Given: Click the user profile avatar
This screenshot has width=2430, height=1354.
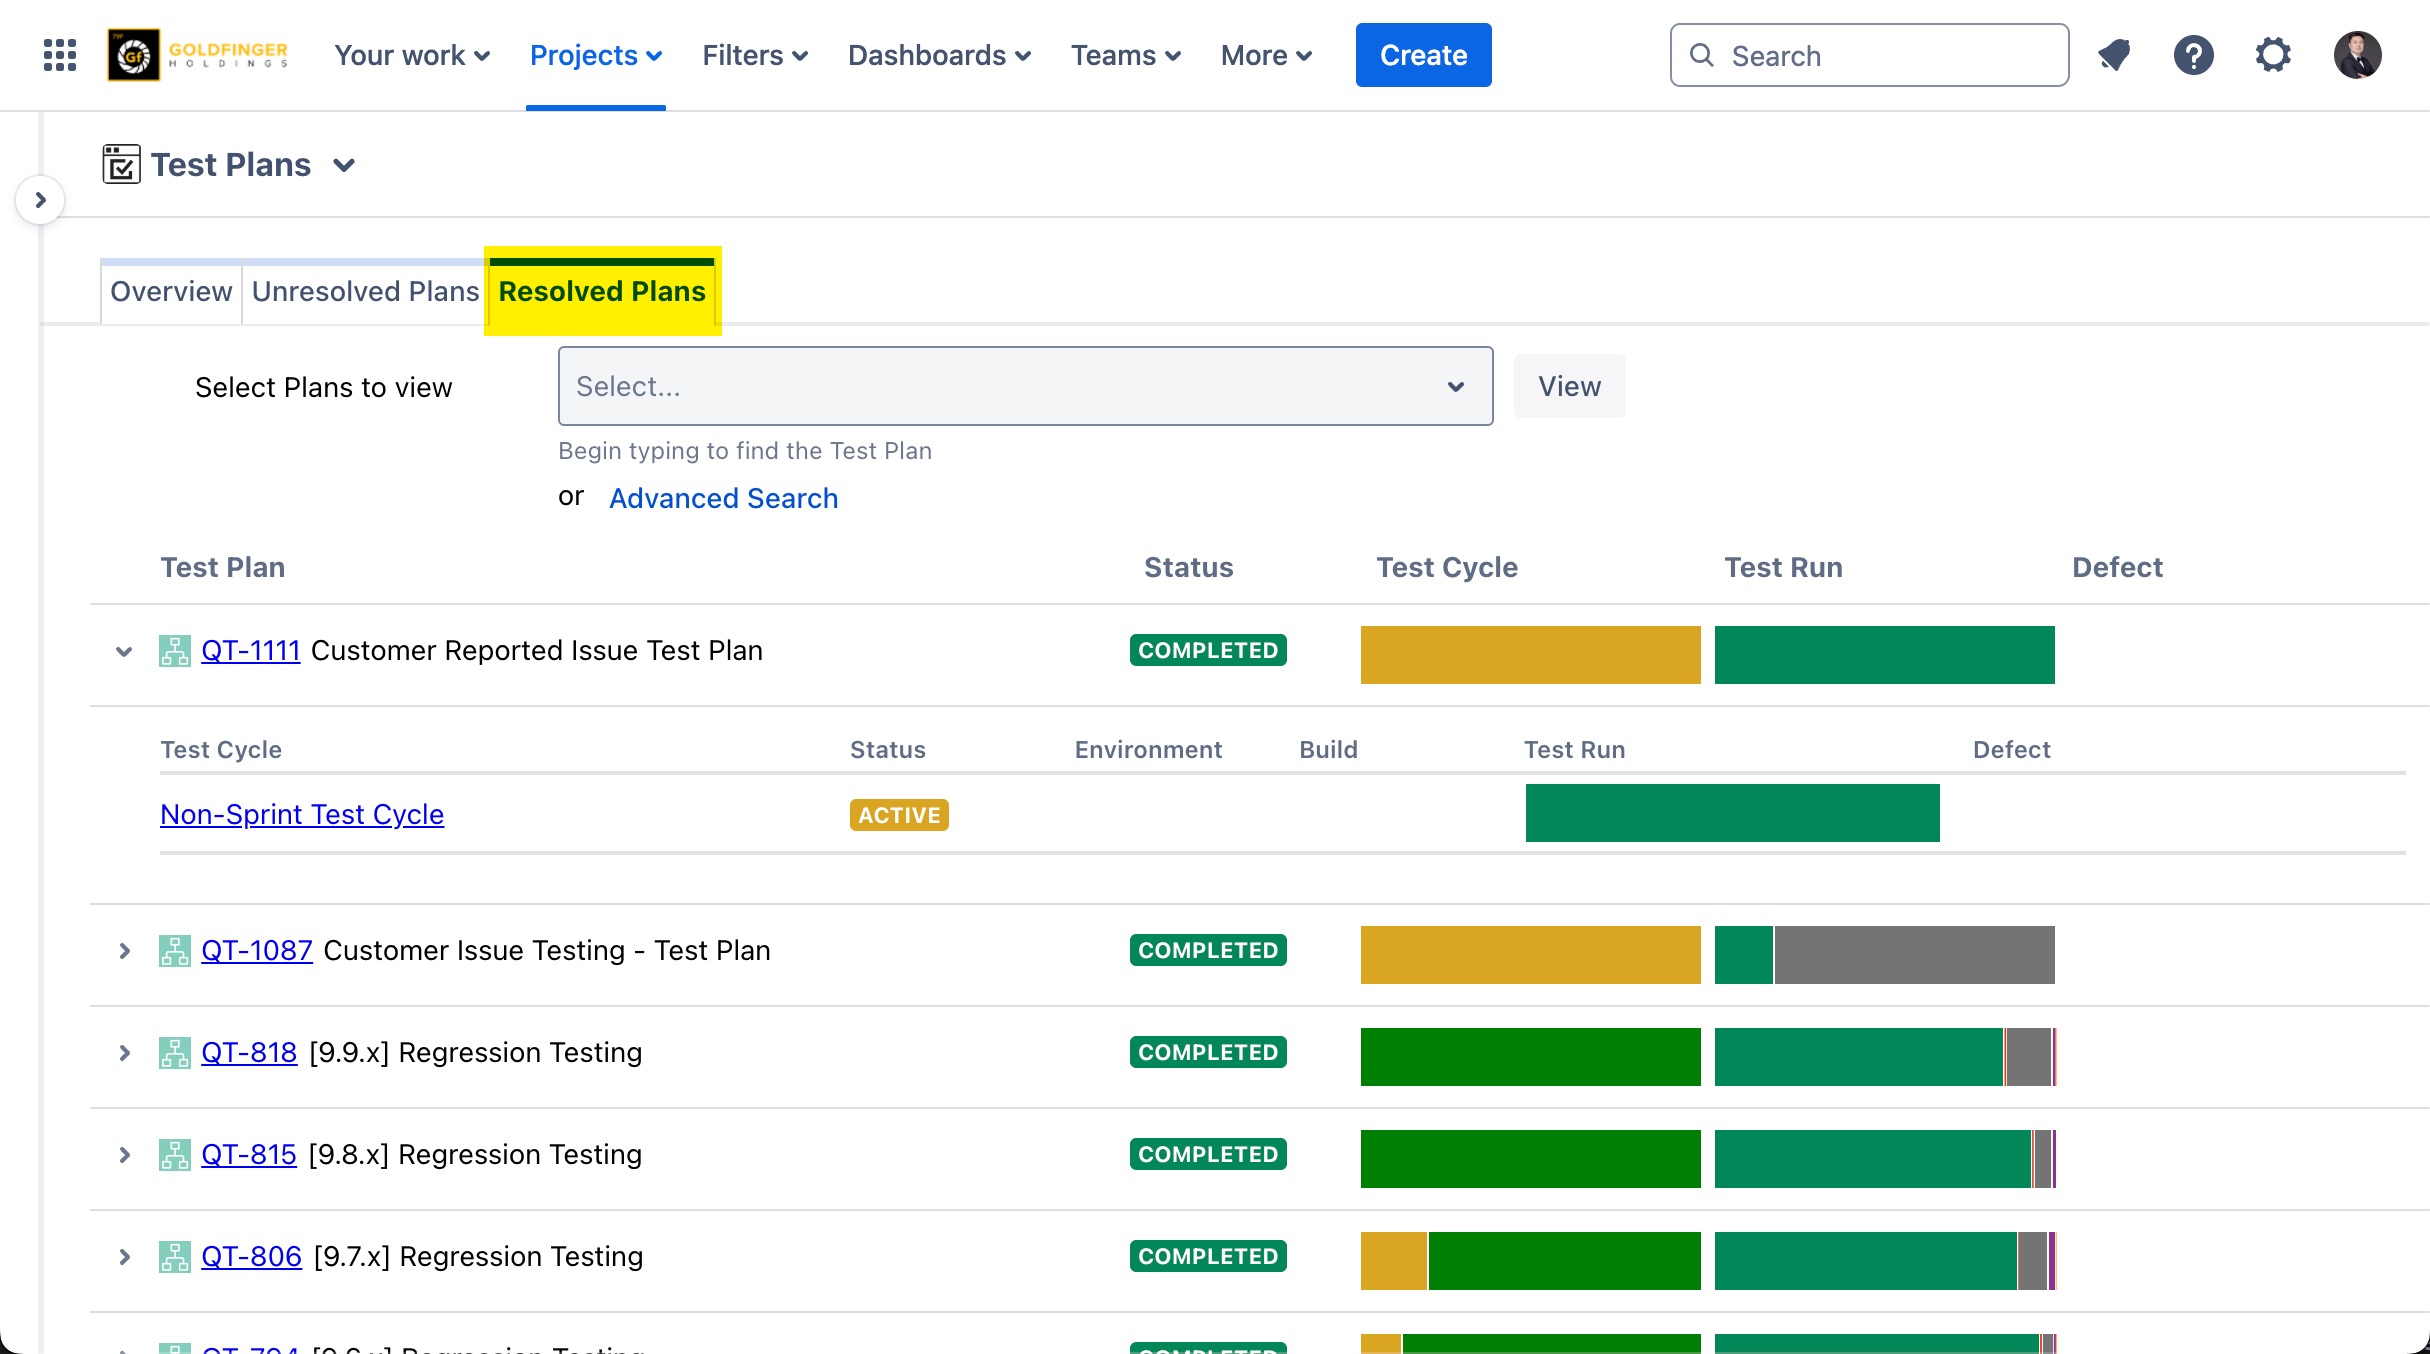Looking at the screenshot, I should point(2357,55).
